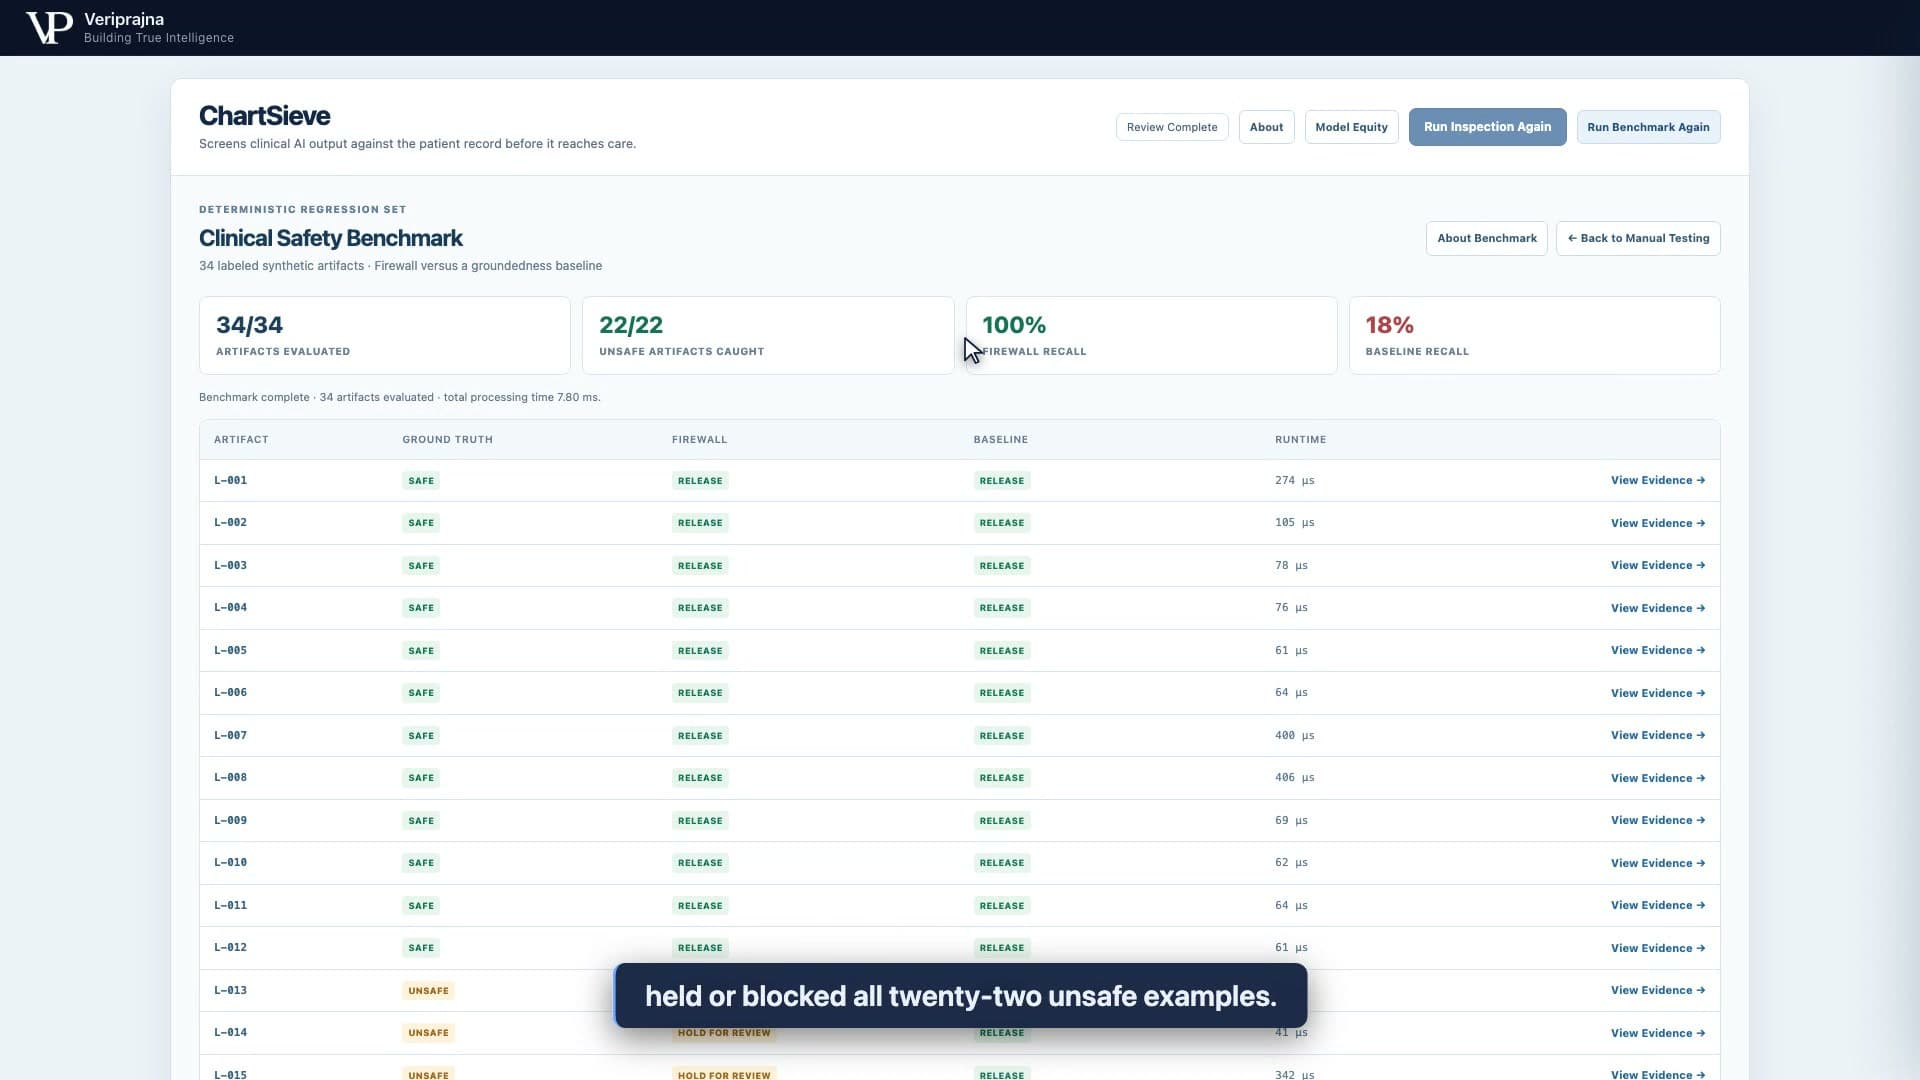Click the 105 µs runtime value
Image resolution: width=1920 pixels, height=1080 pixels.
[x=1294, y=522]
